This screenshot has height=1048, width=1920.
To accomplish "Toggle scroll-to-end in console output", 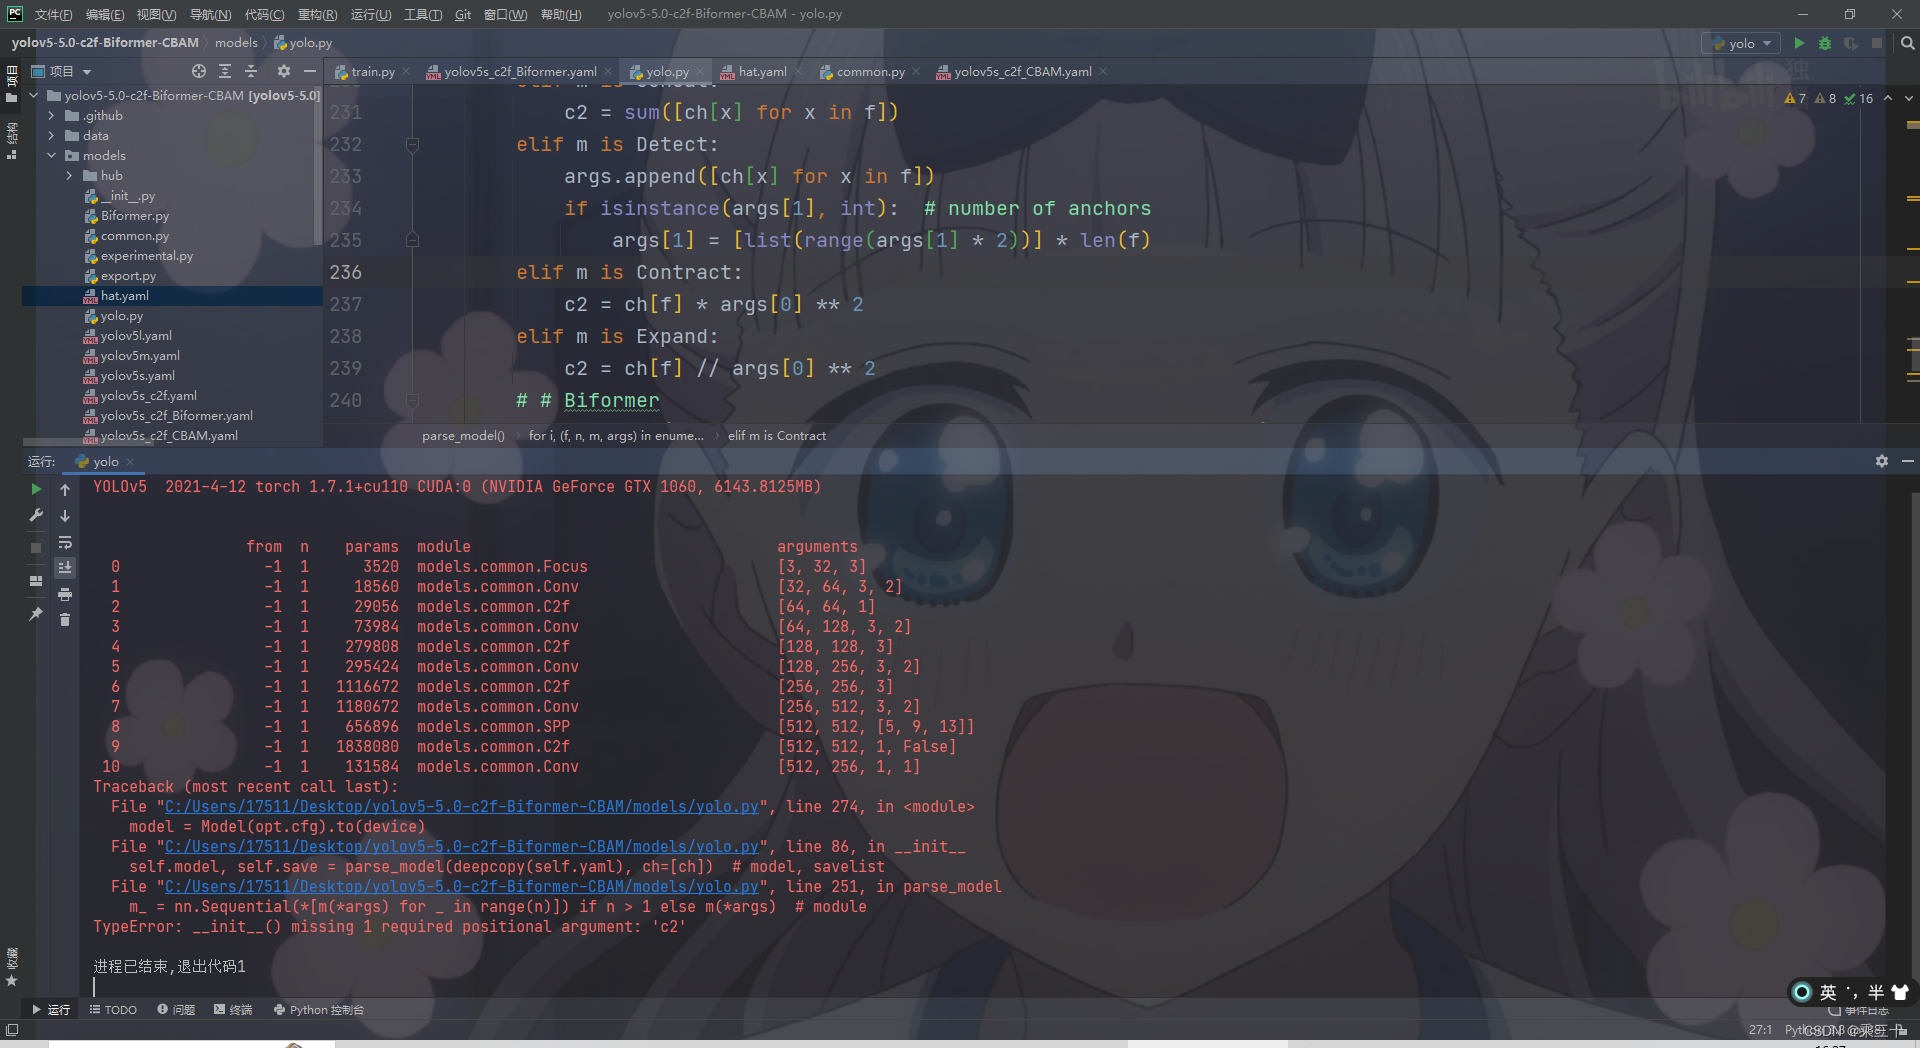I will coord(65,567).
